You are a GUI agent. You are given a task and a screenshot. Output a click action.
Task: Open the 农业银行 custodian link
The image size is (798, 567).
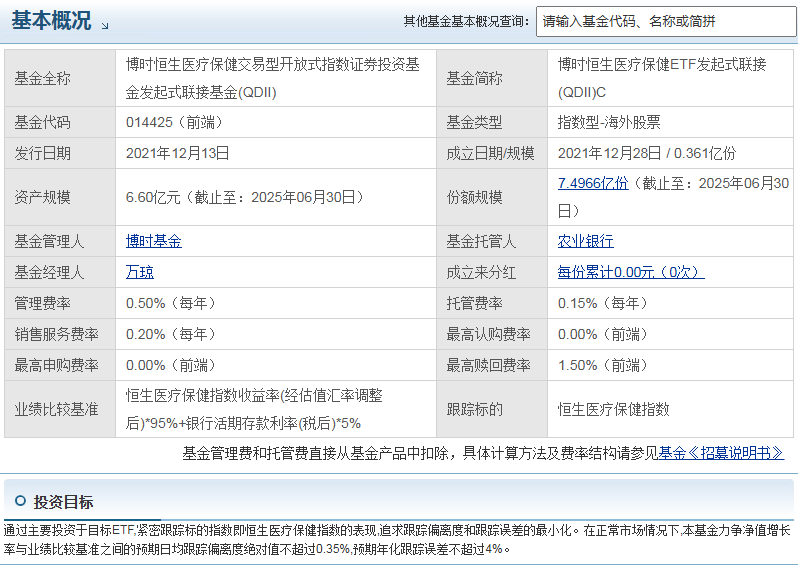point(585,241)
